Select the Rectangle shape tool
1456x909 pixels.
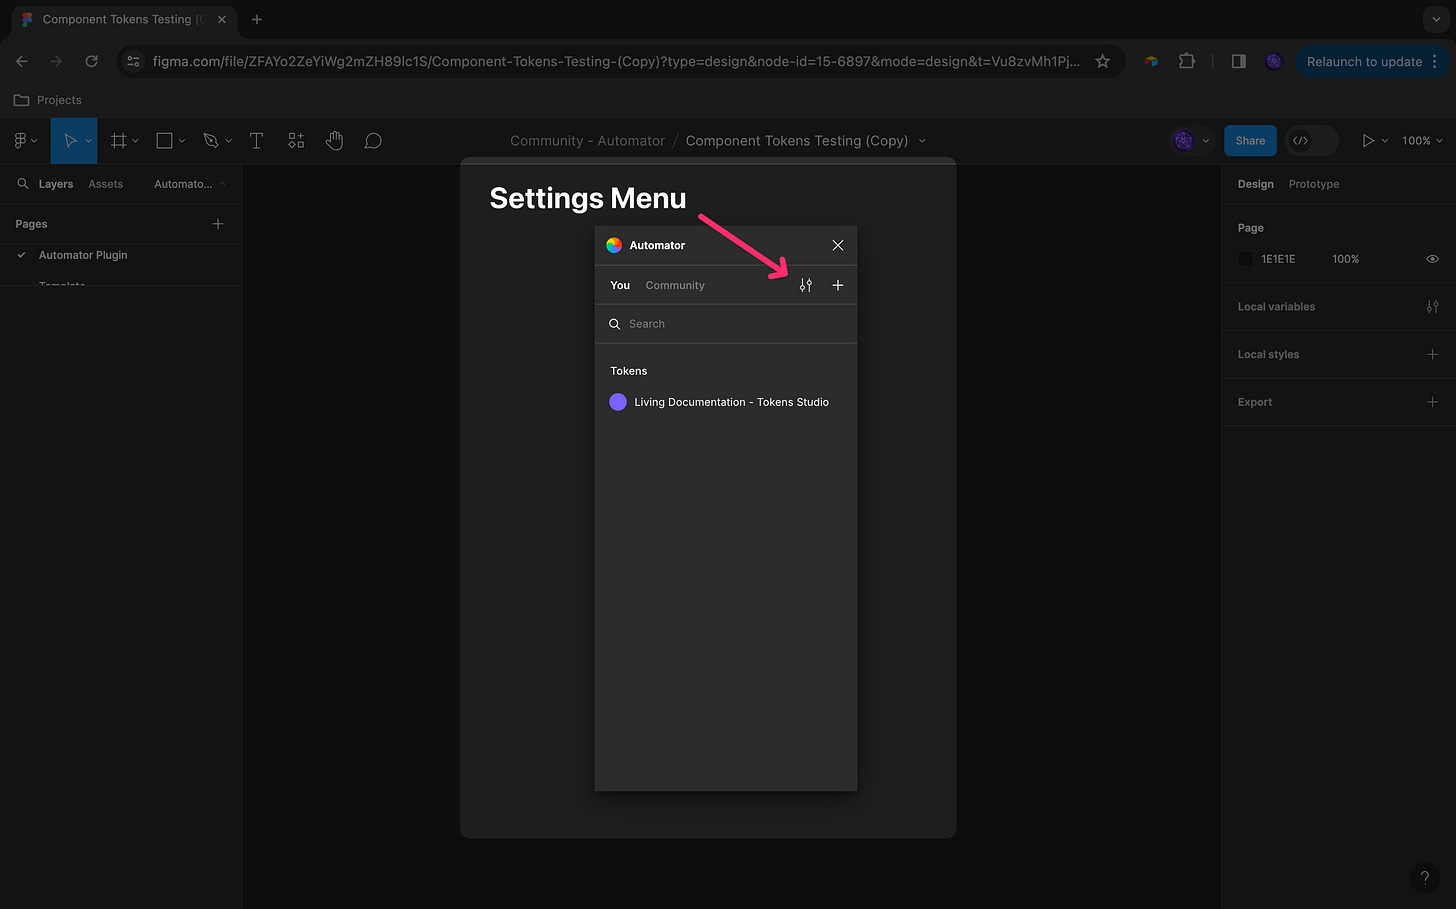pos(165,141)
